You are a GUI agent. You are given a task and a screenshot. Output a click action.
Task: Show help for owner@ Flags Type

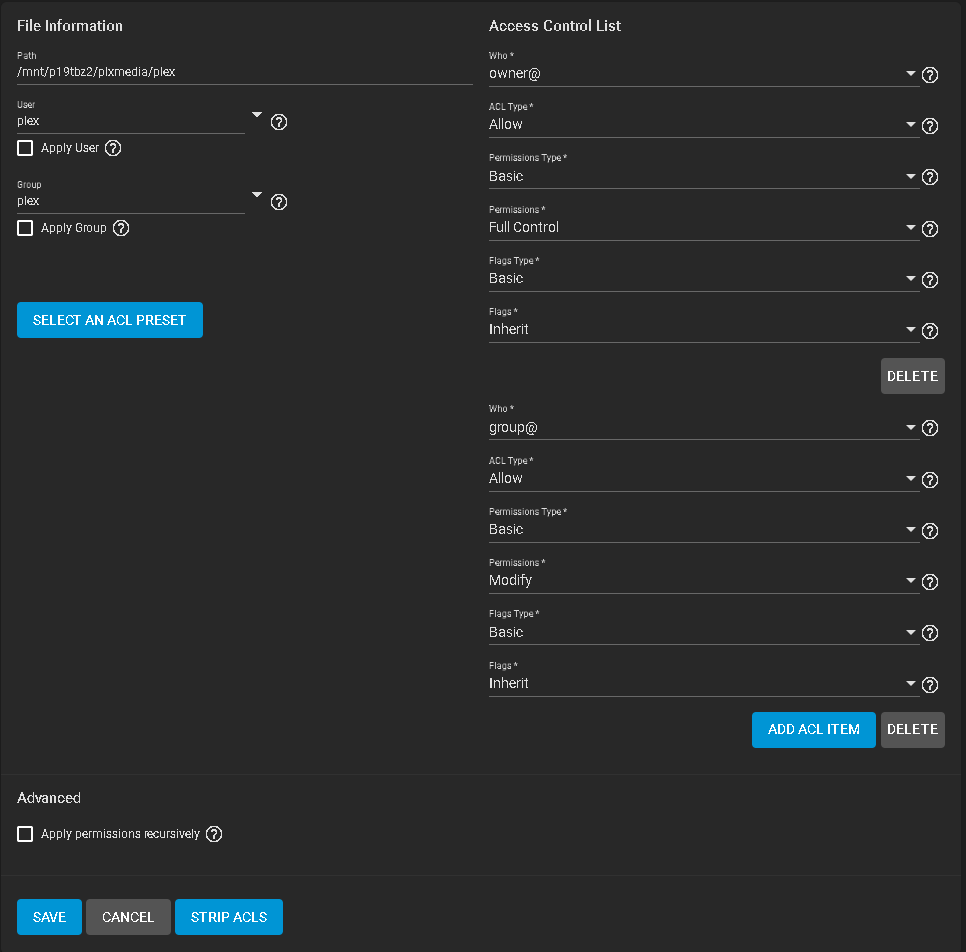tap(930, 280)
